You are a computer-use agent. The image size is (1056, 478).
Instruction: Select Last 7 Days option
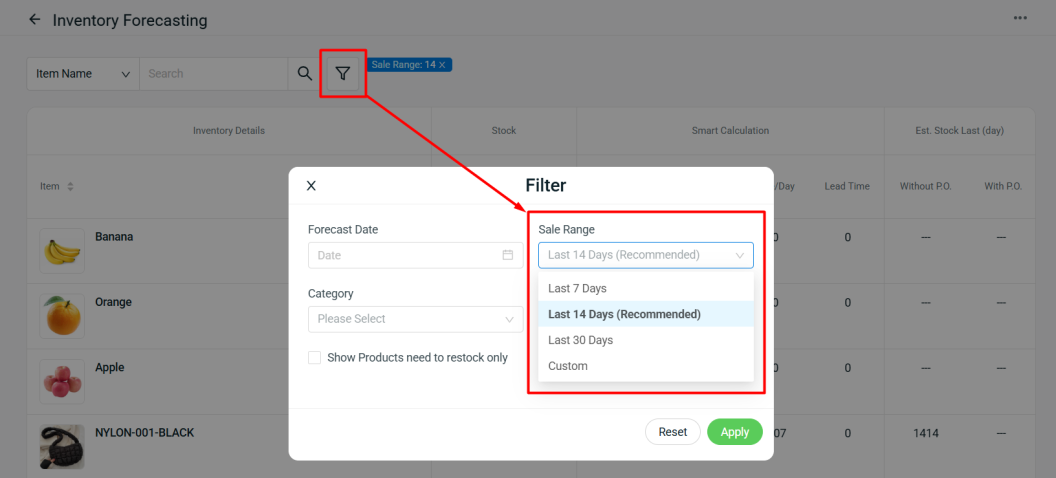(x=577, y=288)
